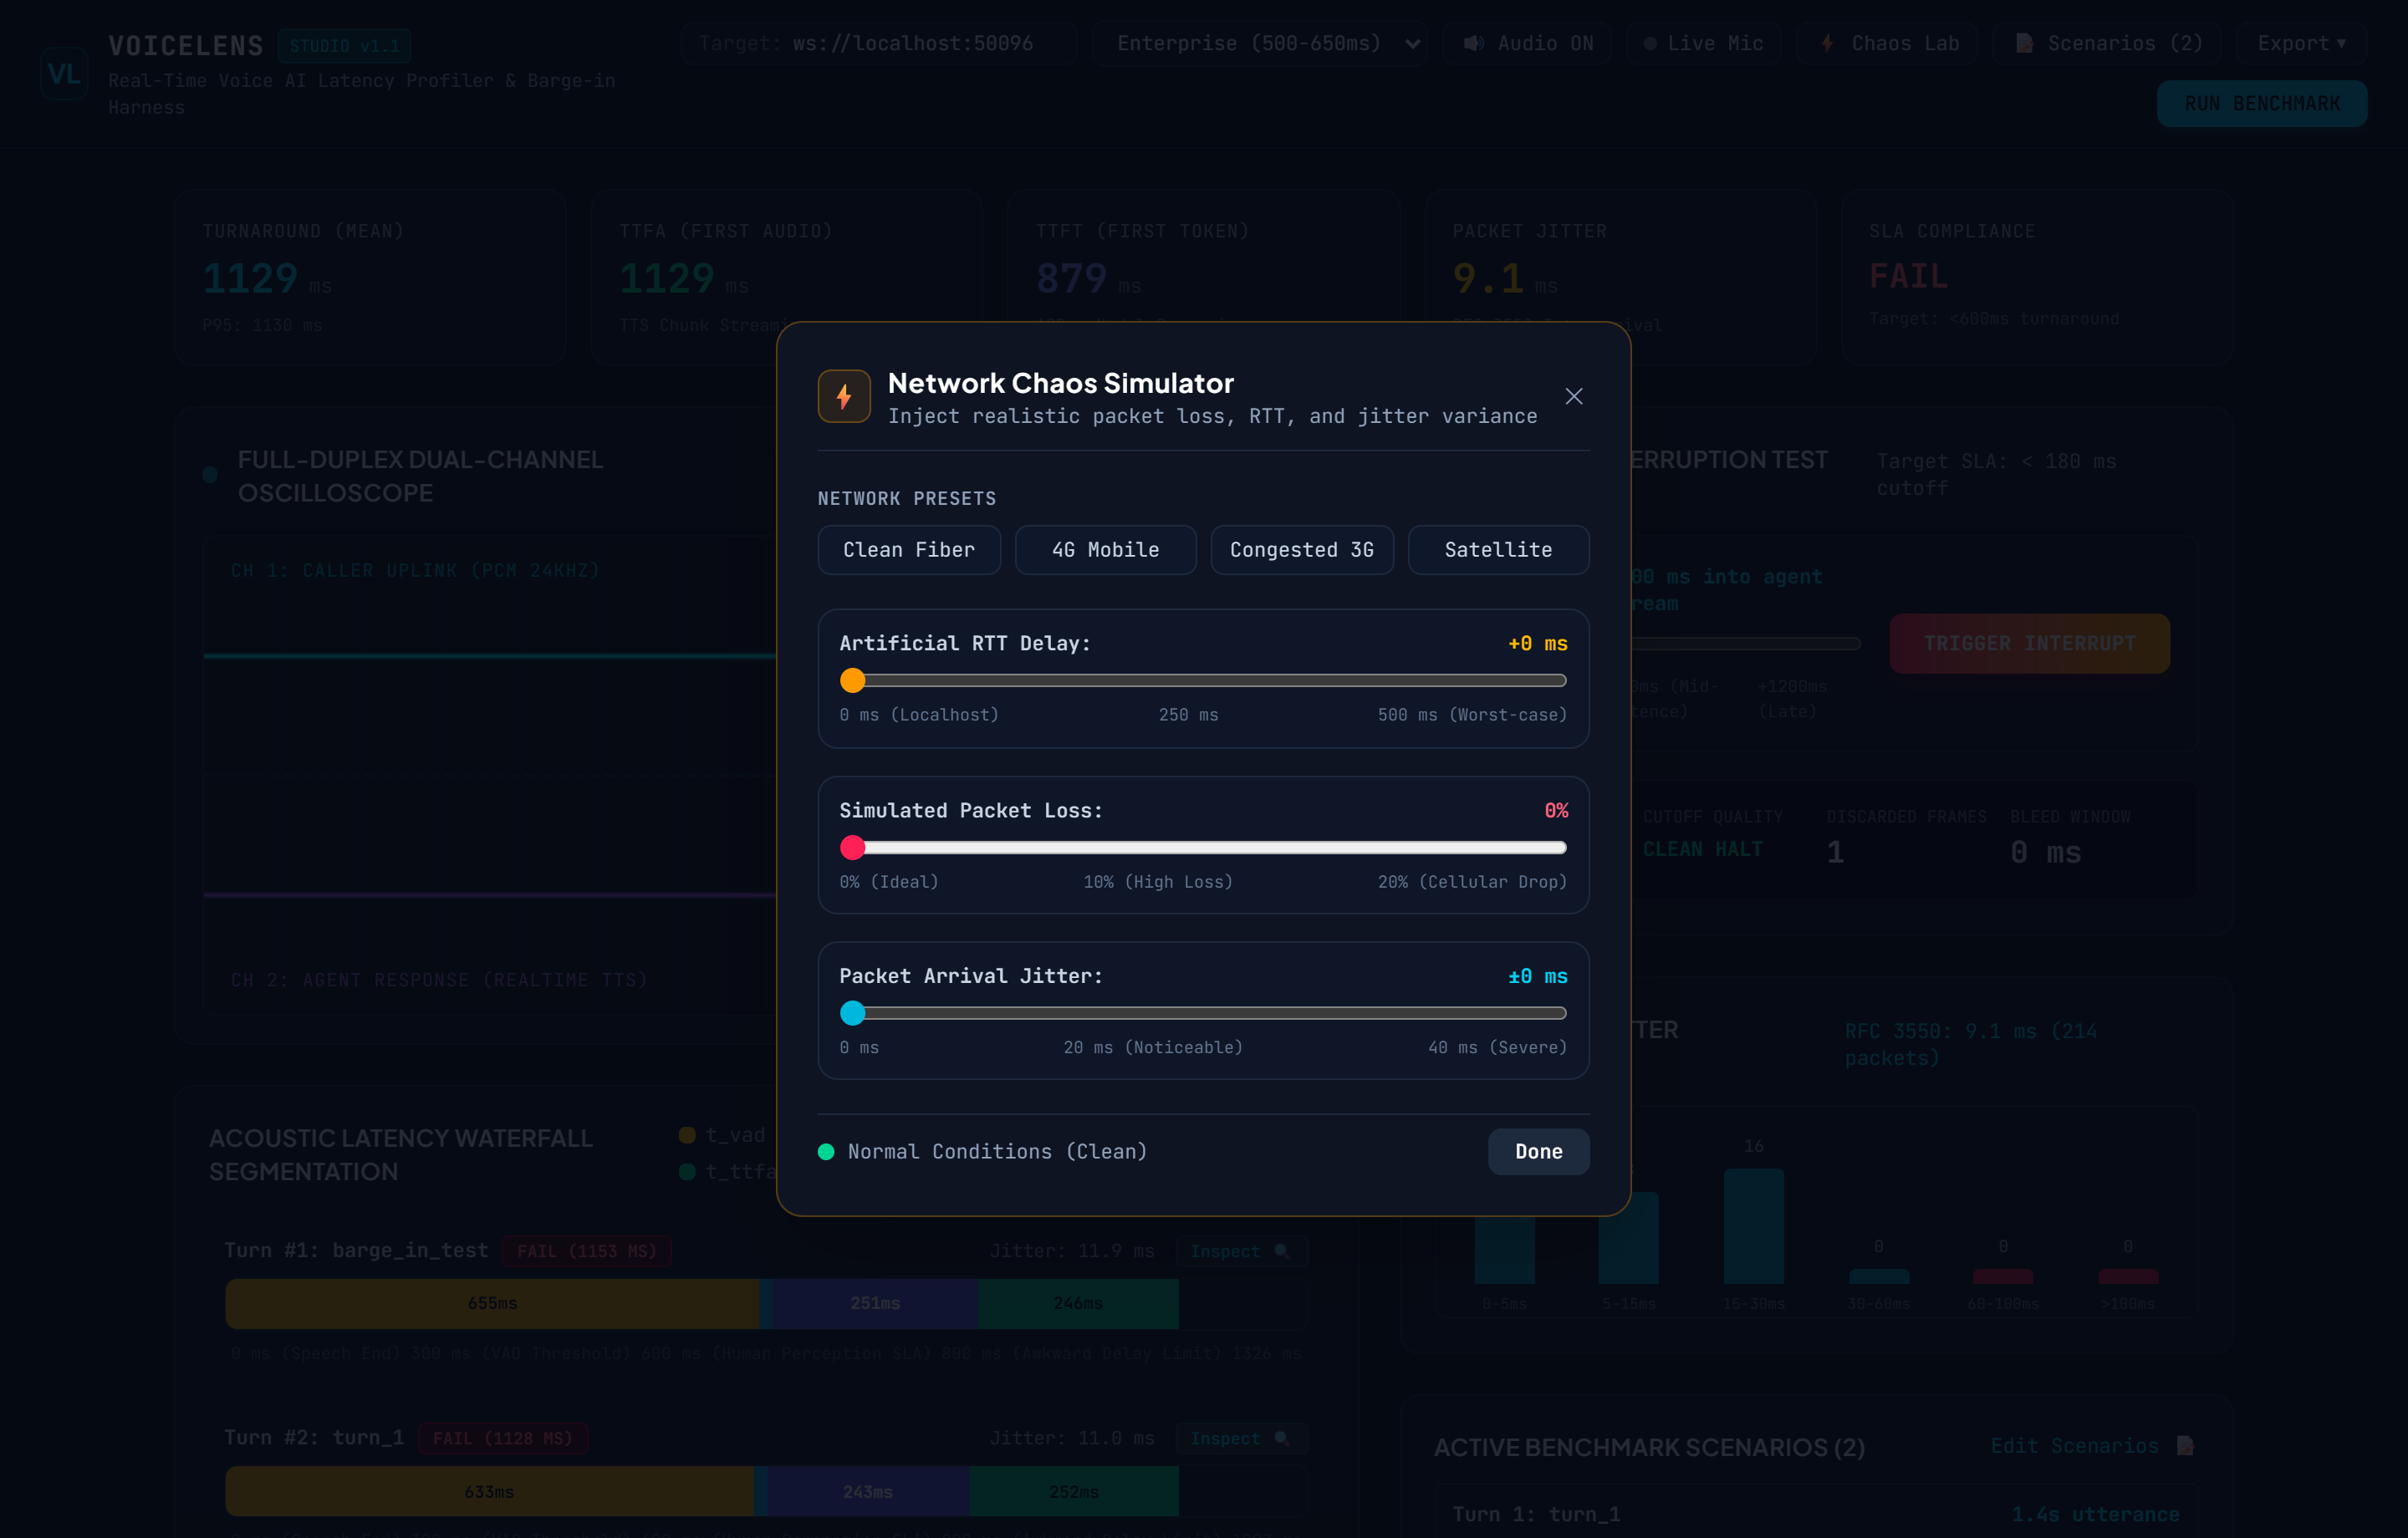
Task: Close the Network Chaos Simulator dialog
Action: pos(1573,396)
